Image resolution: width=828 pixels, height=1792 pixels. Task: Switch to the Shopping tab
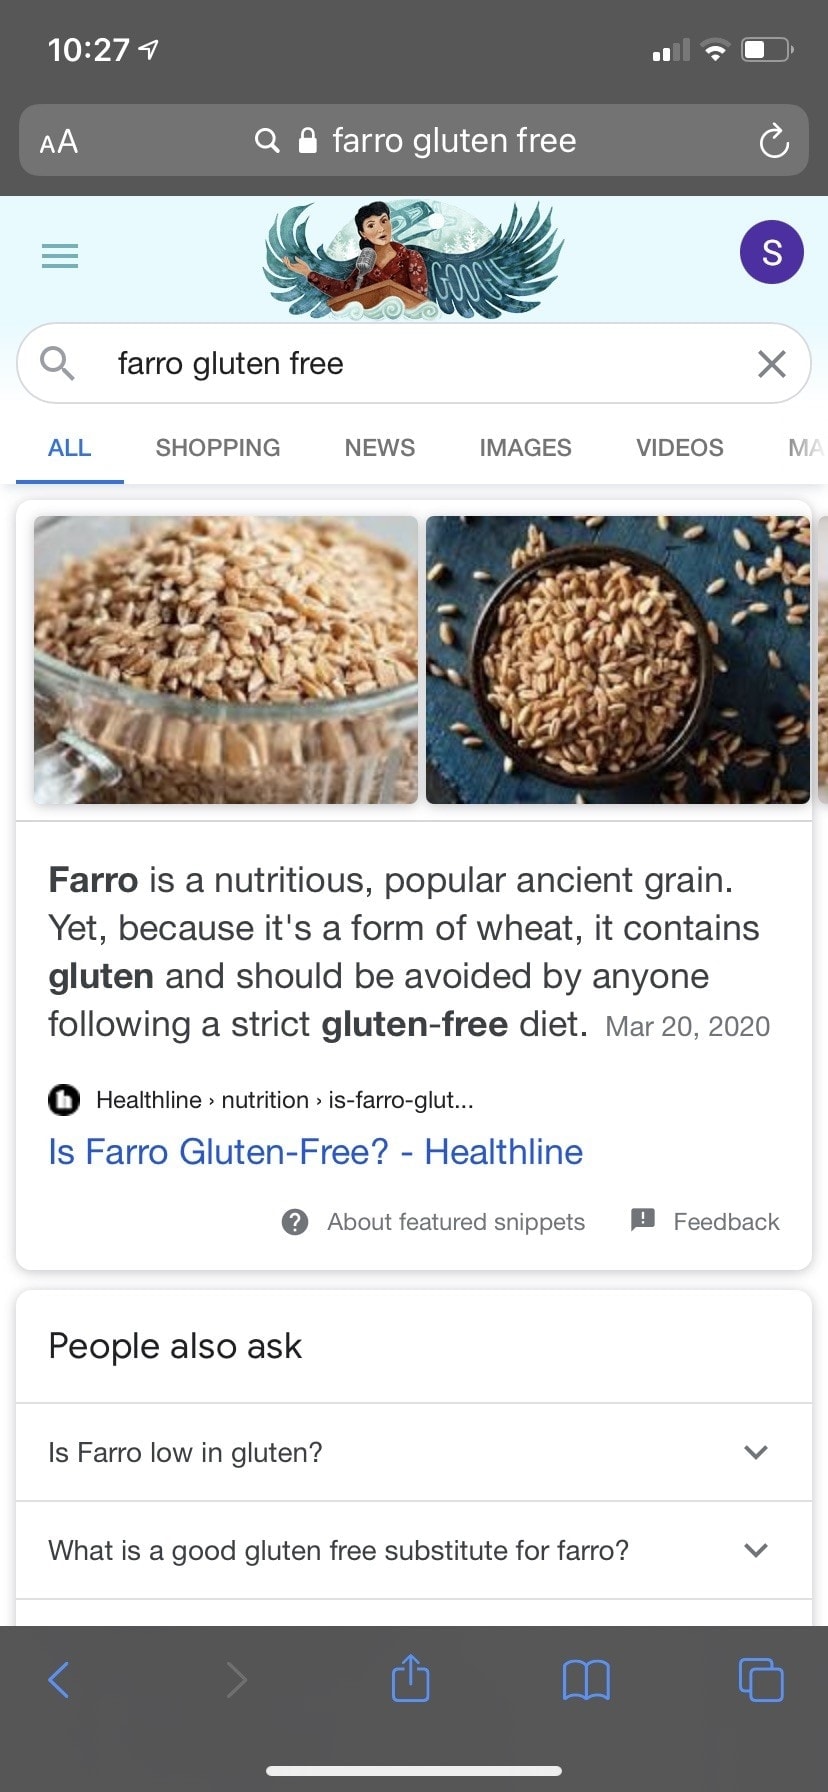(218, 448)
